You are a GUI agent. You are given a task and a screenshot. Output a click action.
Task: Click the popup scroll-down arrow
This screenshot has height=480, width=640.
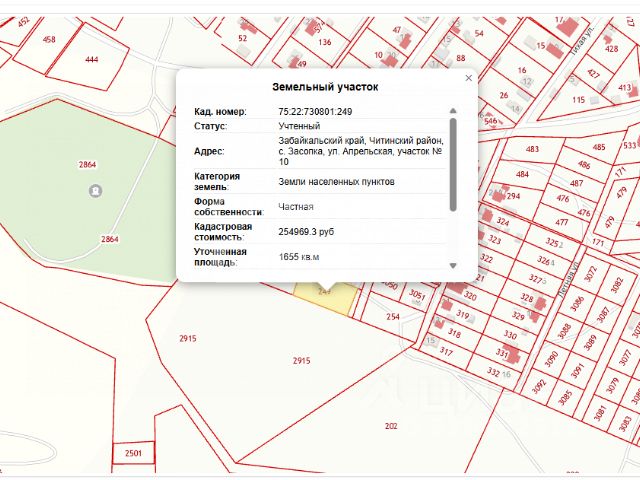(453, 266)
